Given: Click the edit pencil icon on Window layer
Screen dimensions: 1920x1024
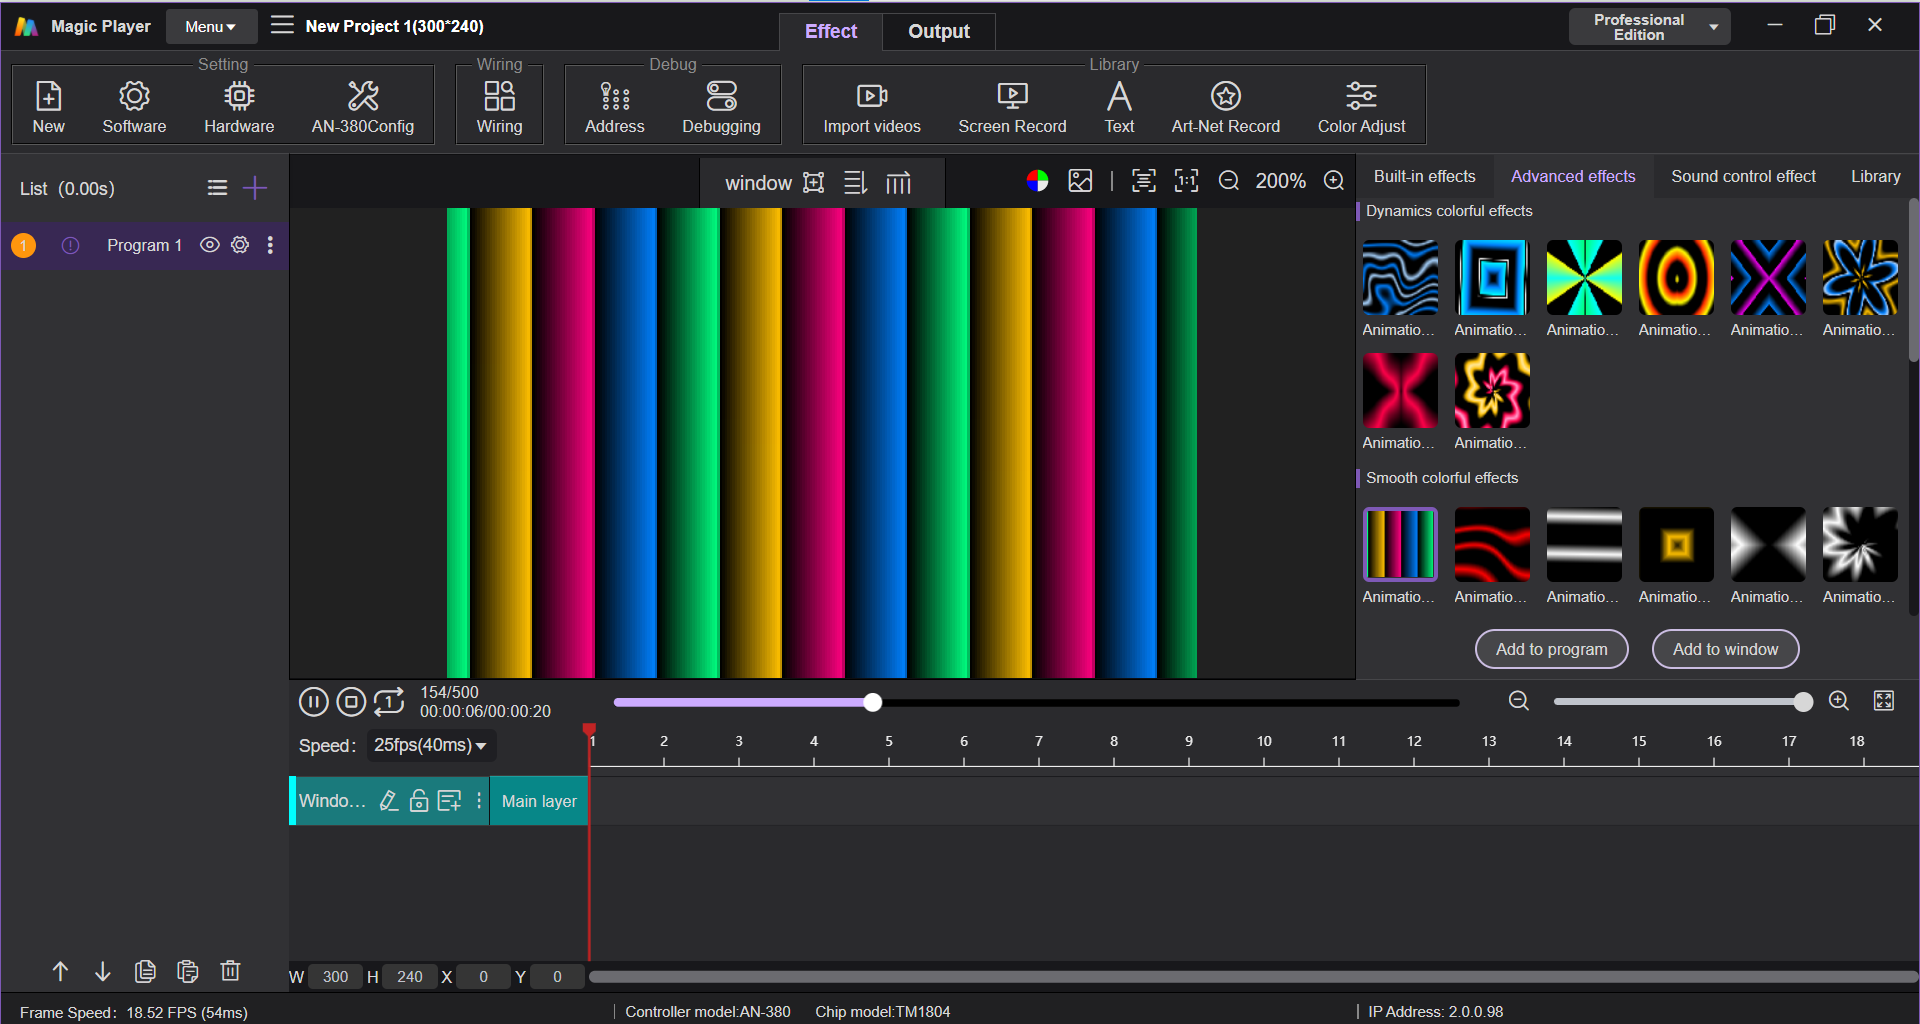Looking at the screenshot, I should (389, 801).
